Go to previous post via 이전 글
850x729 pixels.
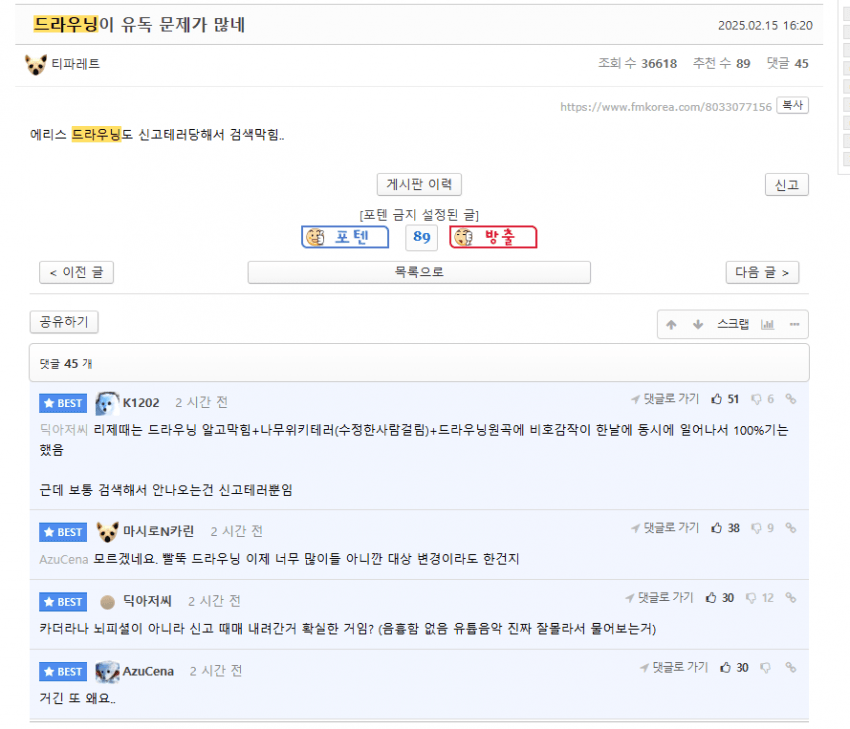point(76,272)
